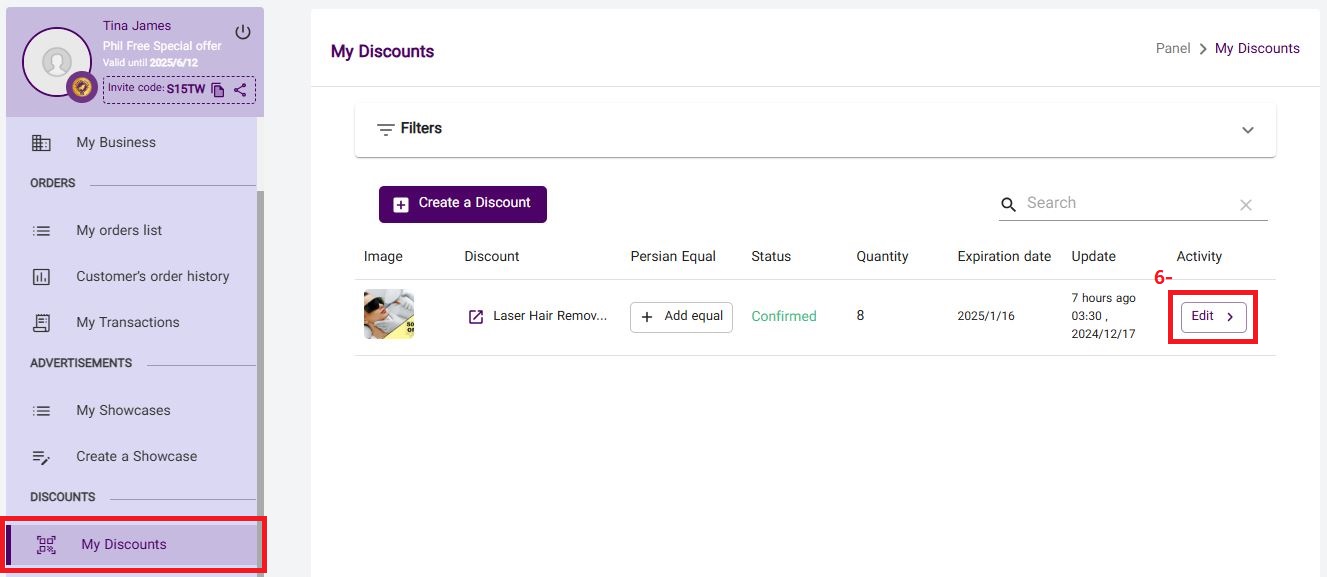Expand the Filters panel chevron
This screenshot has height=577, width=1327.
pyautogui.click(x=1247, y=130)
